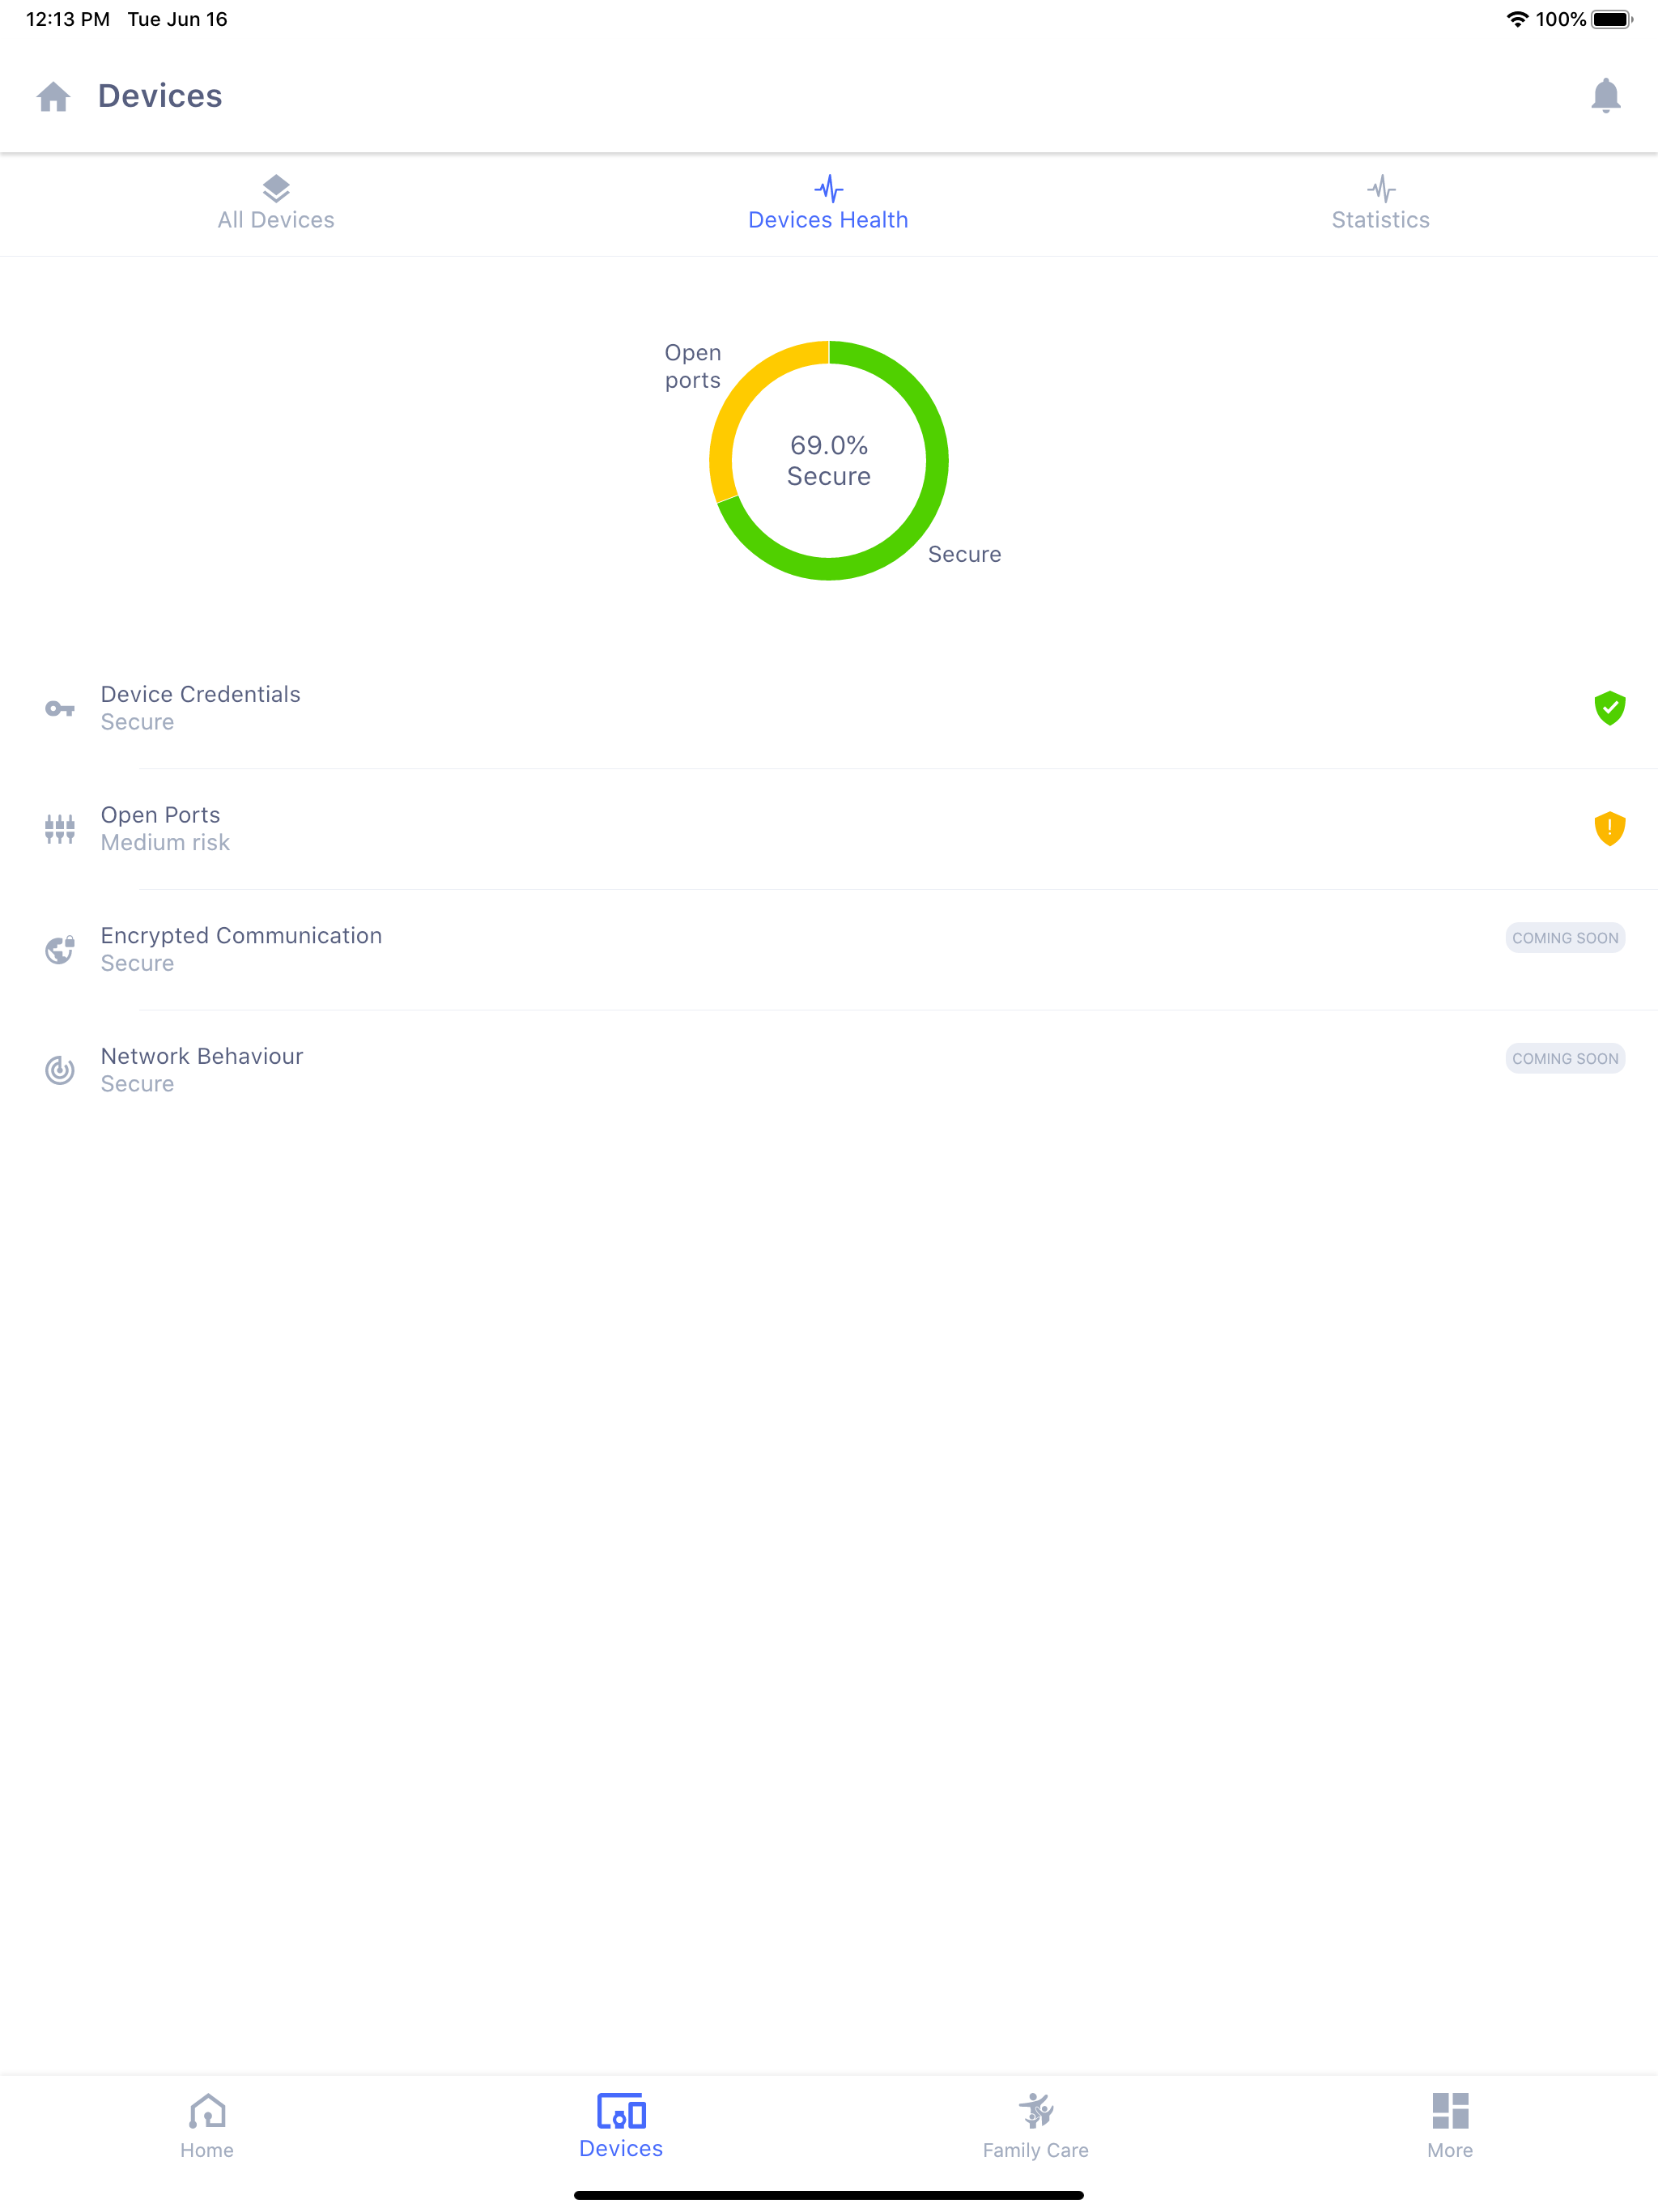The width and height of the screenshot is (1658, 2212).
Task: Tap the radar icon beside Network Behaviour
Action: click(60, 1070)
